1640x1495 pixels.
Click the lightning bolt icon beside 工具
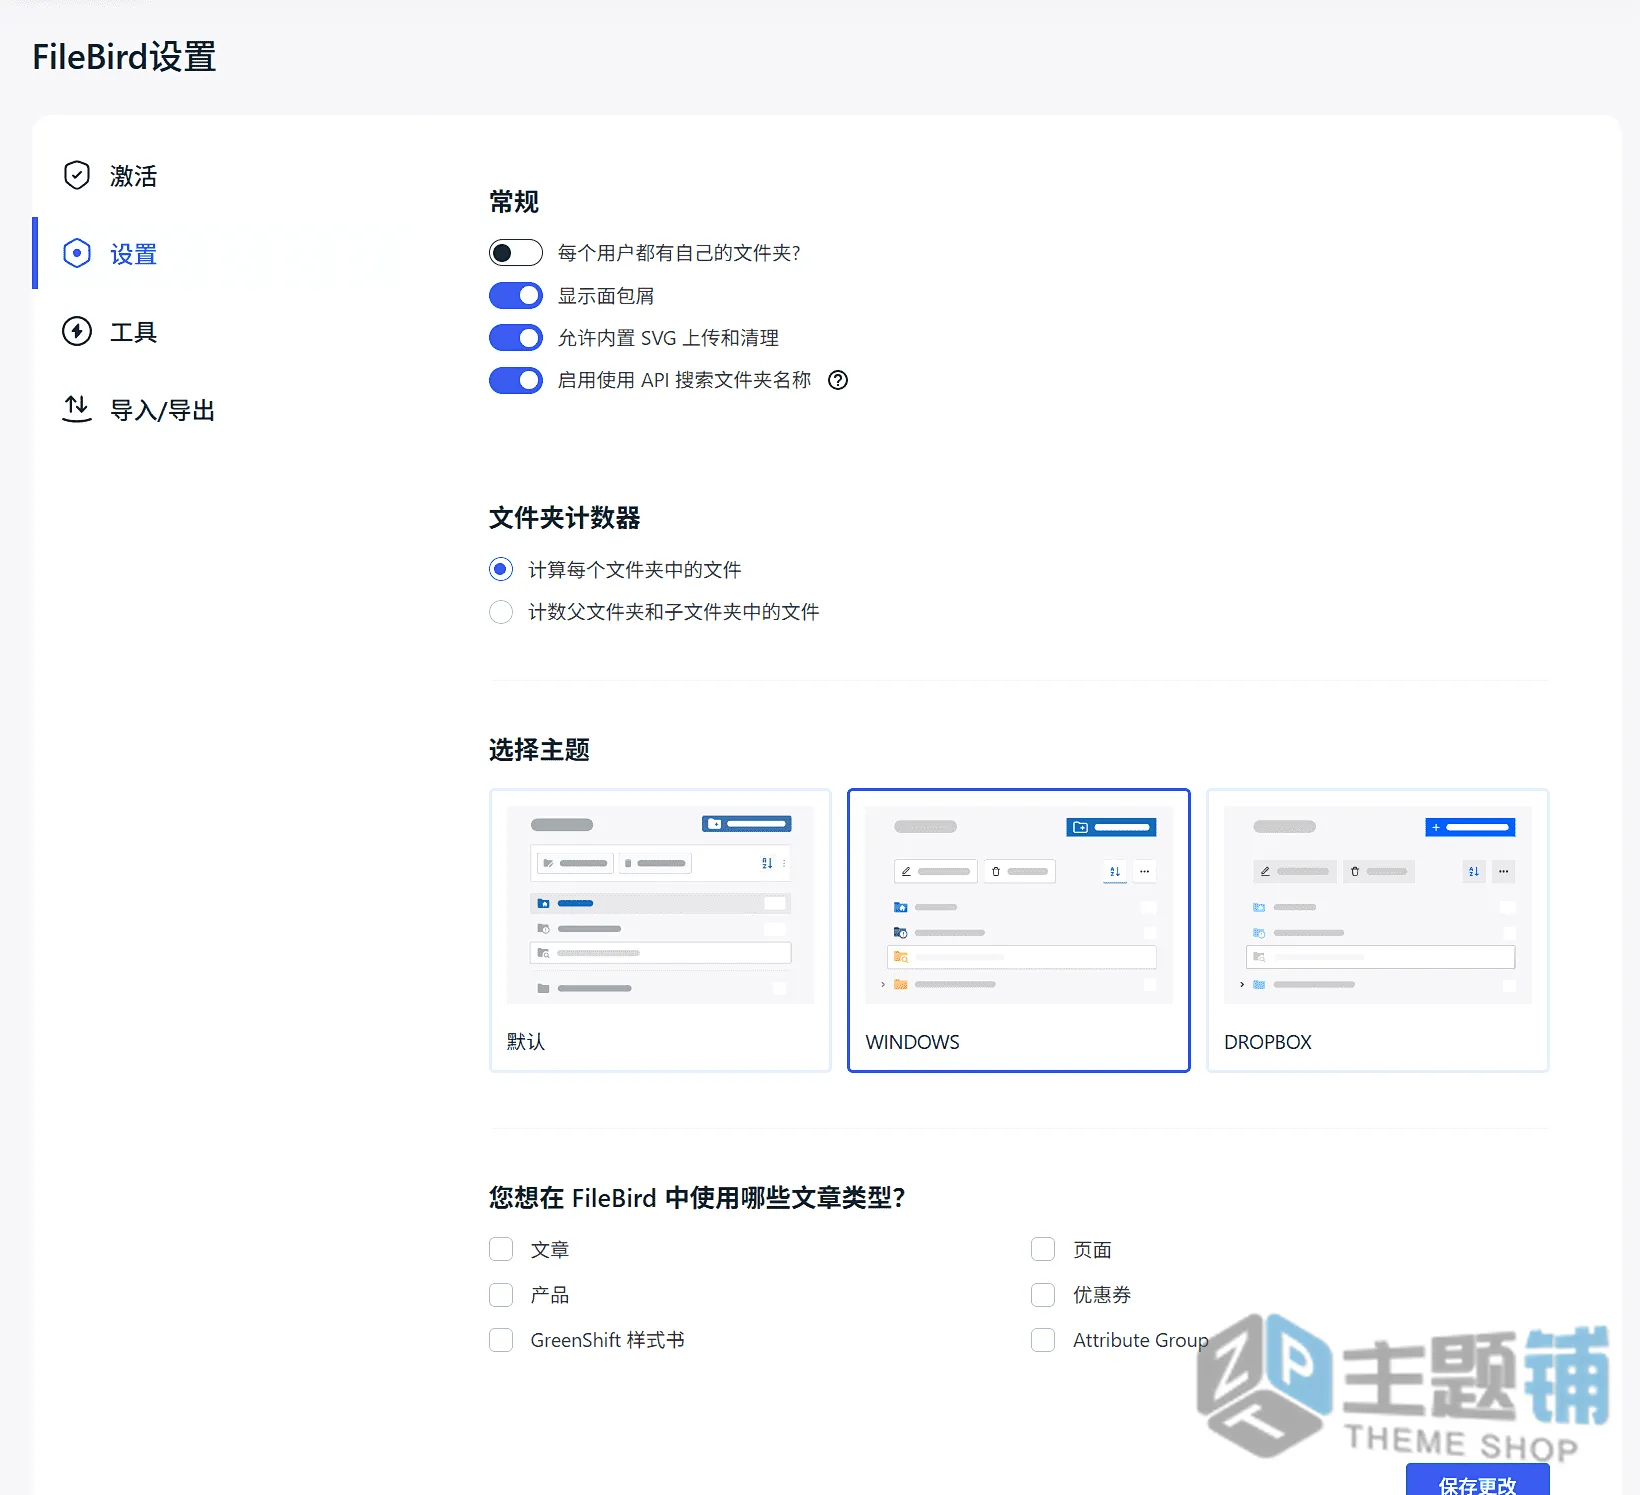(77, 331)
